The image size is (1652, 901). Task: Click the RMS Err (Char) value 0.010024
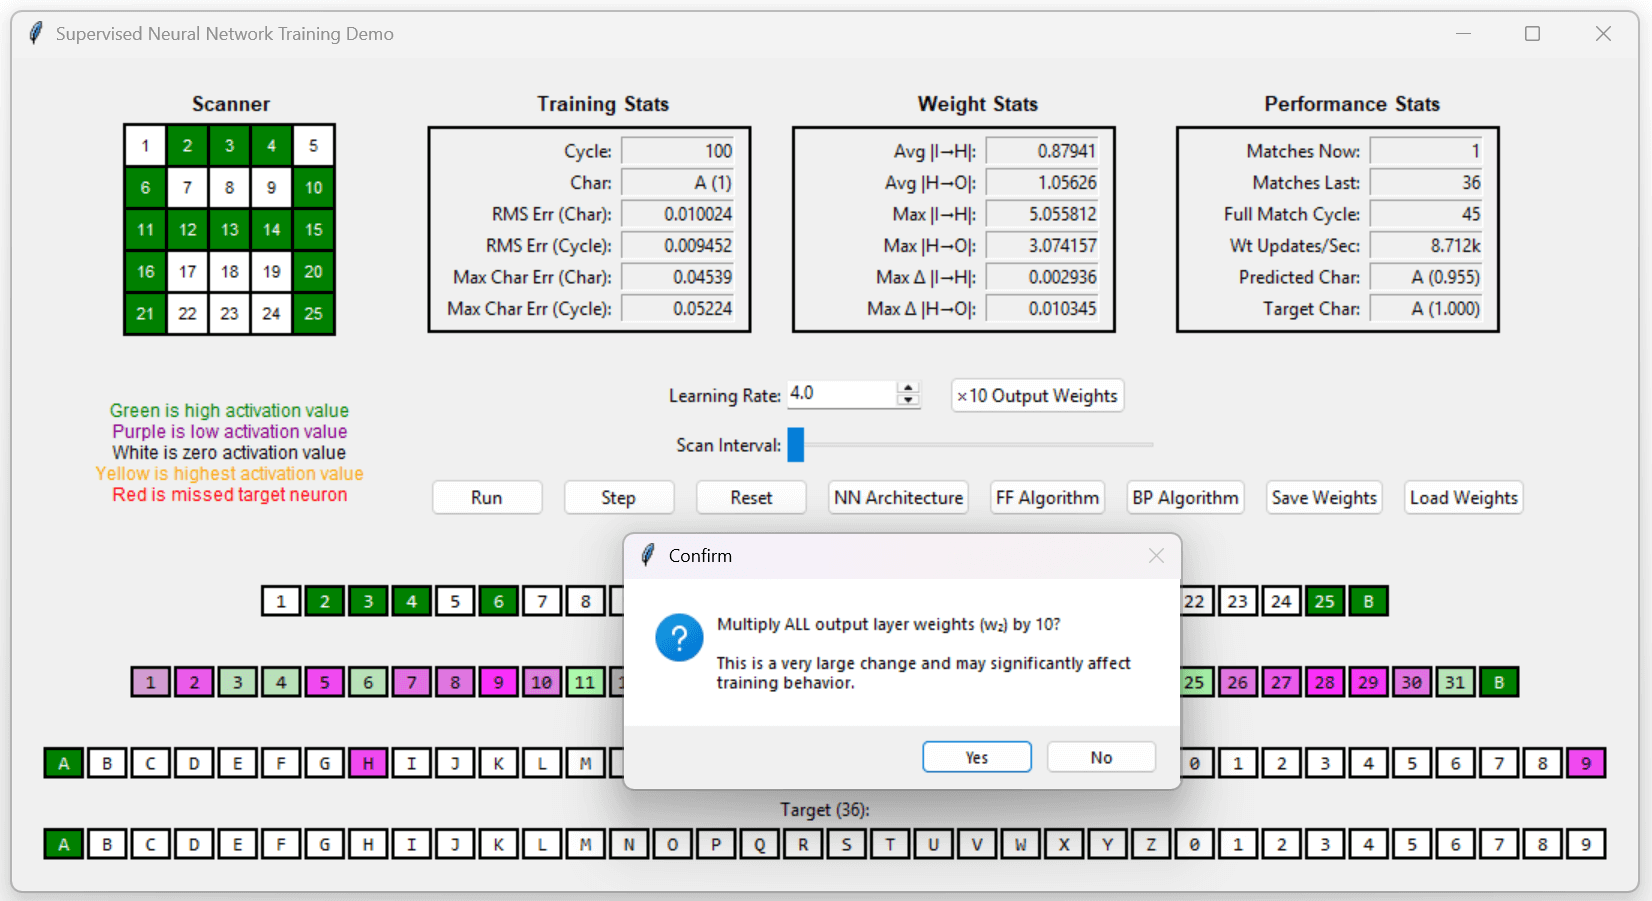678,214
